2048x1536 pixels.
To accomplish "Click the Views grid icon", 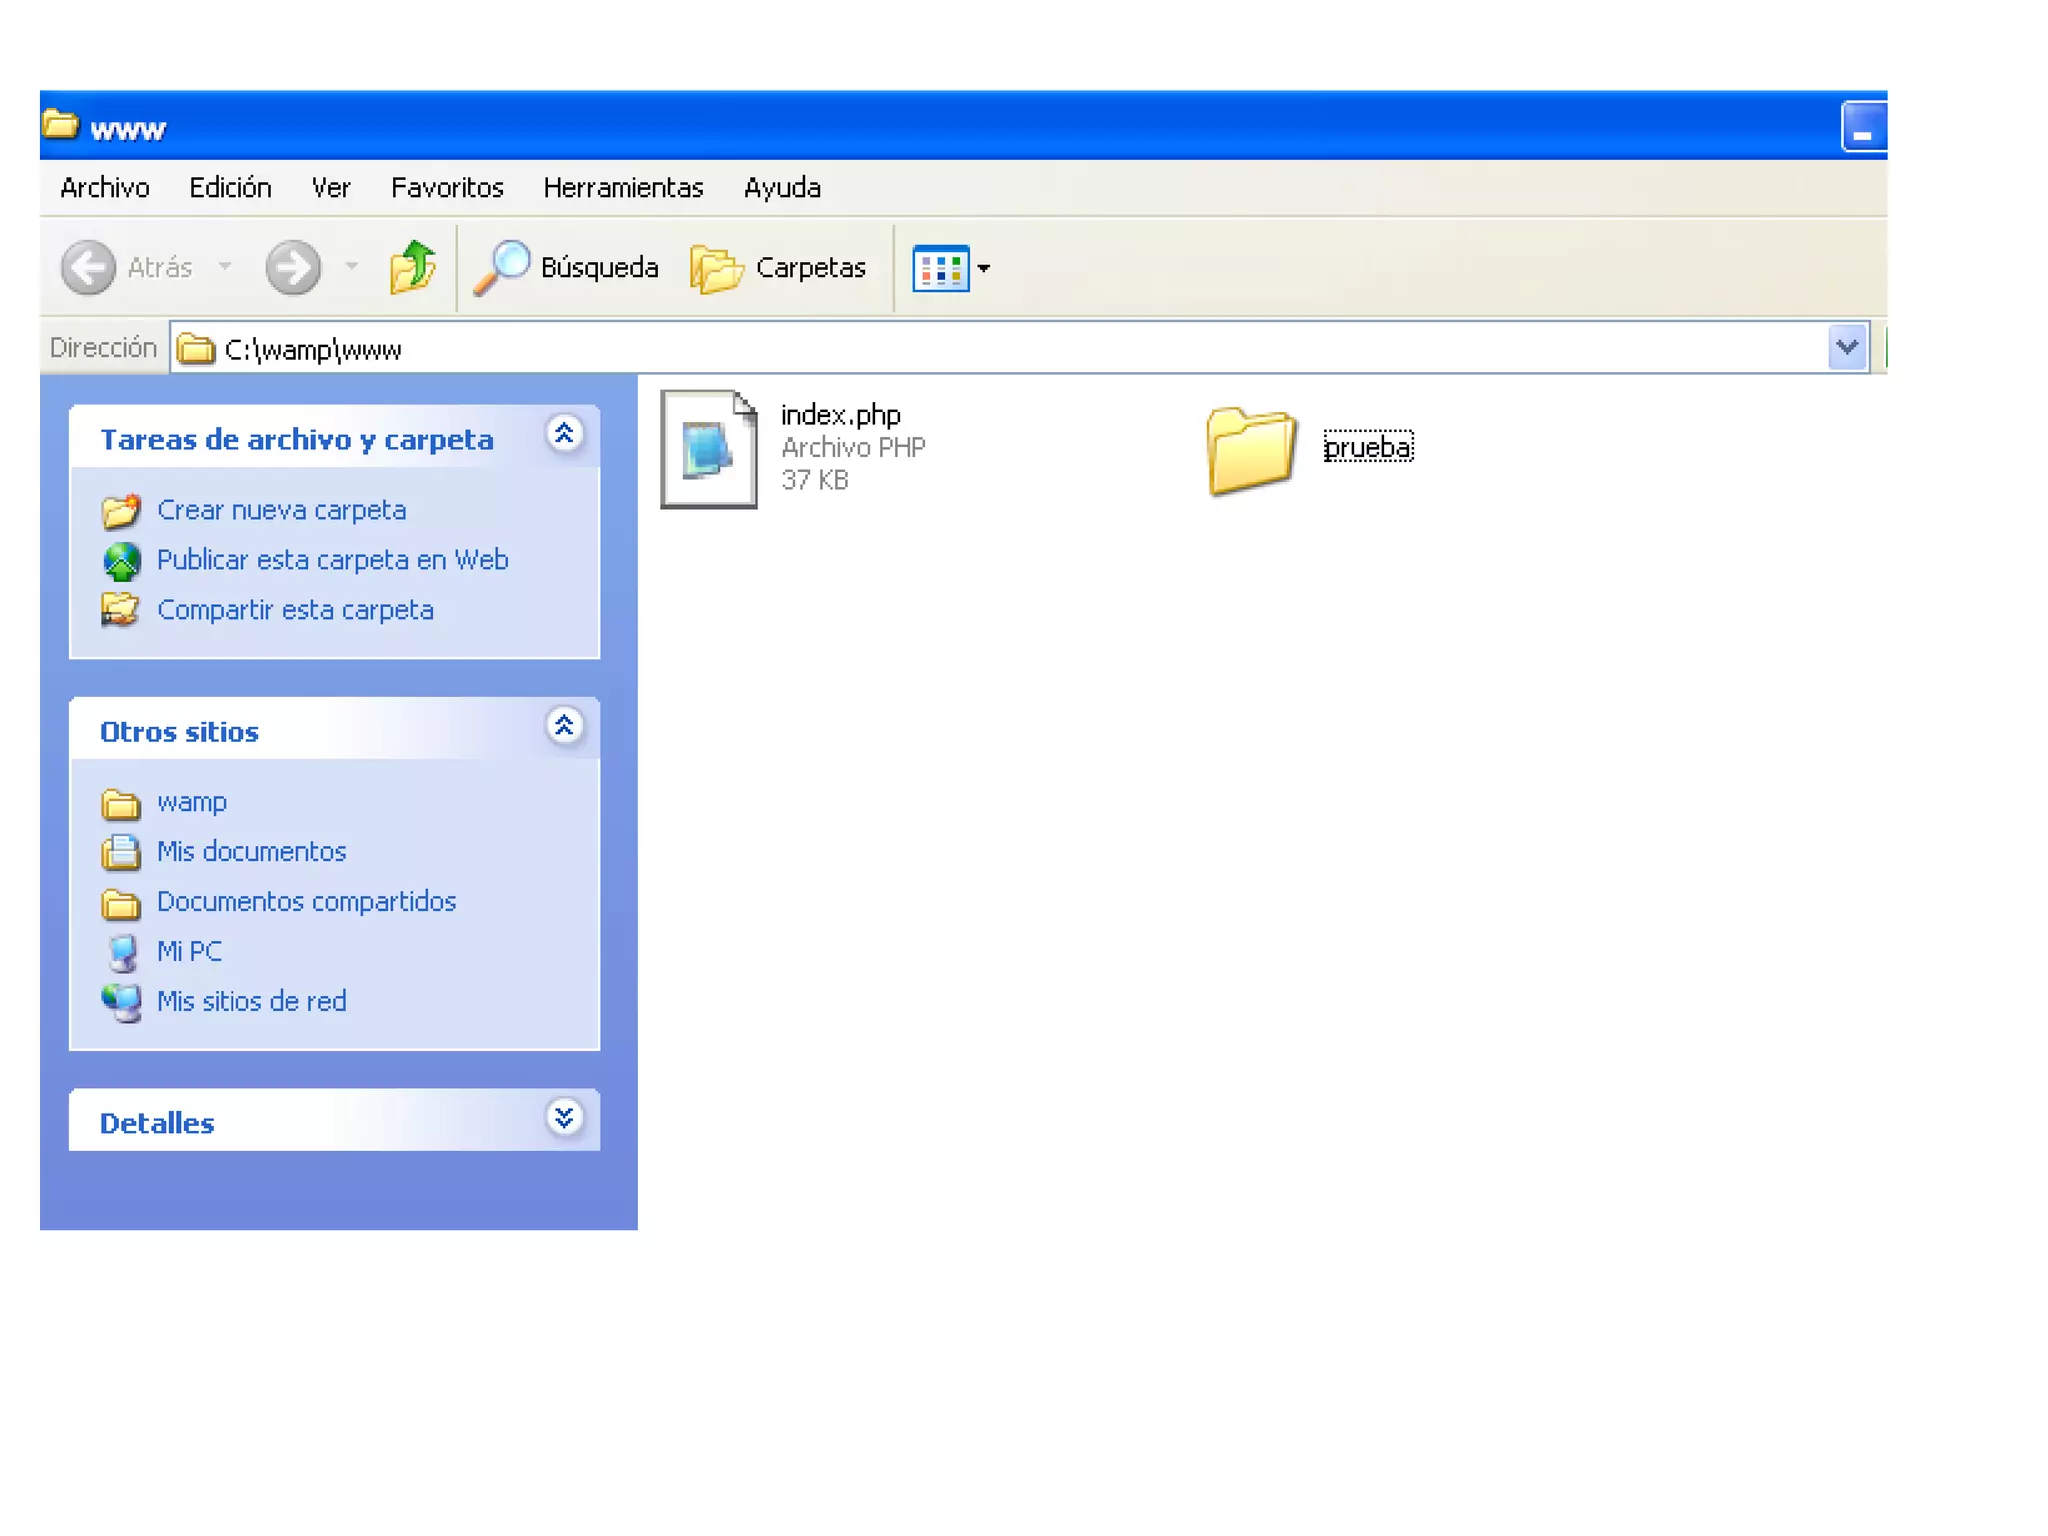I will (940, 267).
